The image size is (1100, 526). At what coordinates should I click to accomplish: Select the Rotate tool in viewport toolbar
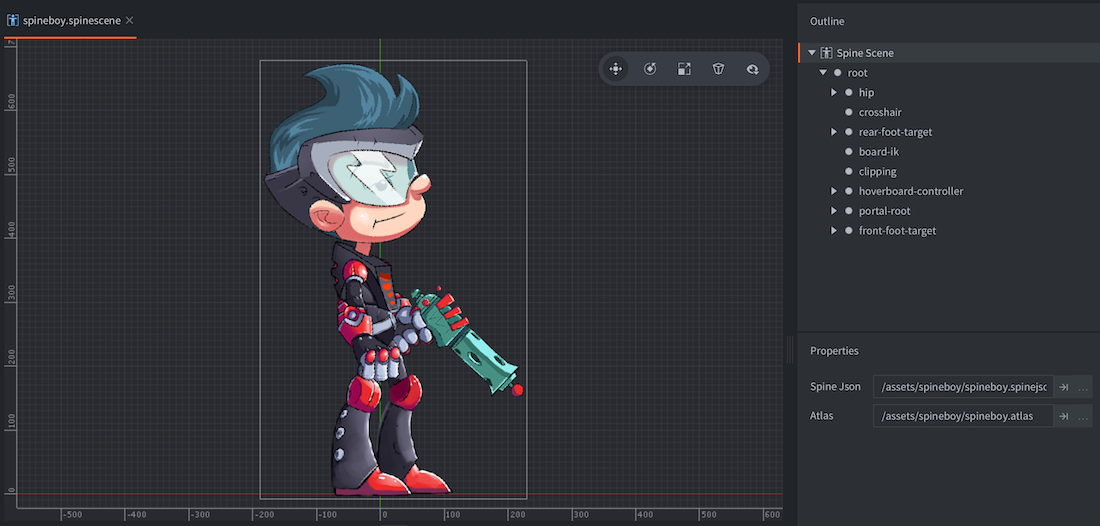(650, 69)
